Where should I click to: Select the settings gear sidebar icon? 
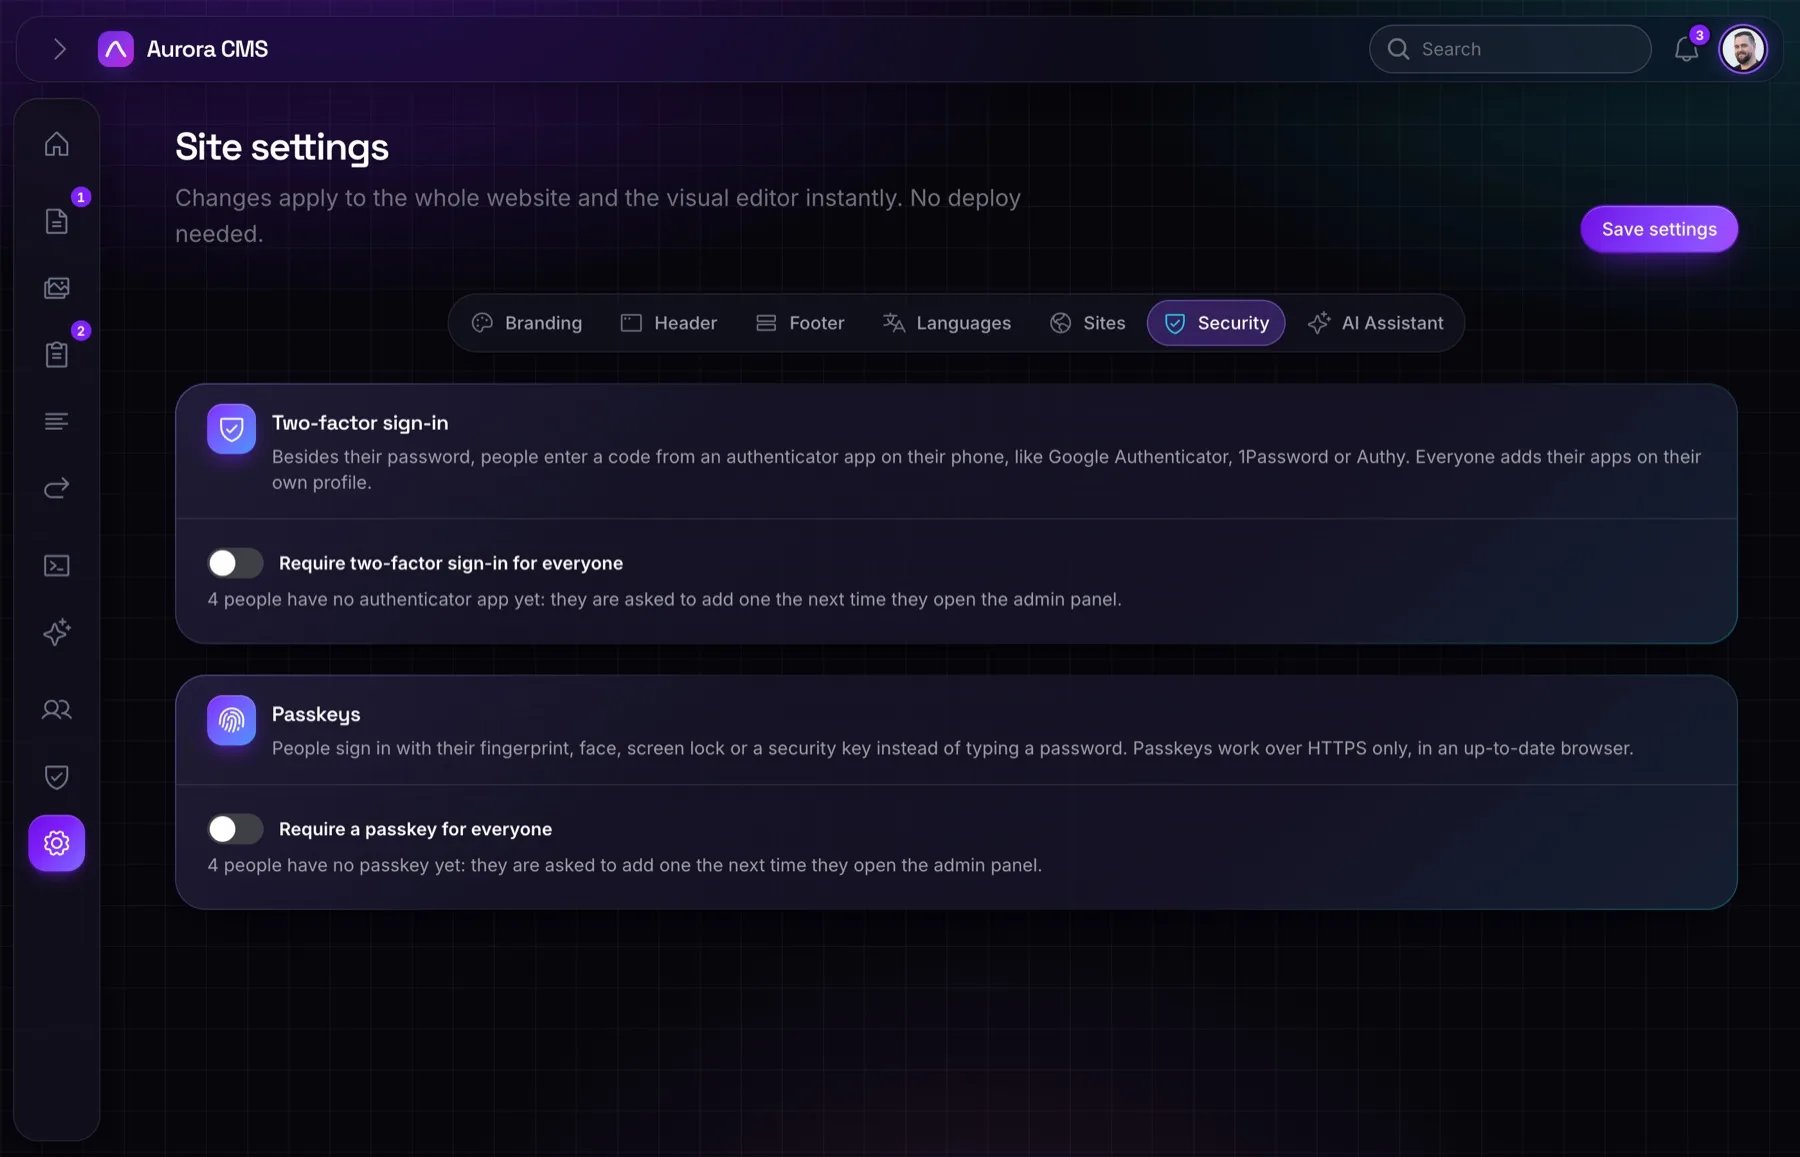coord(57,843)
